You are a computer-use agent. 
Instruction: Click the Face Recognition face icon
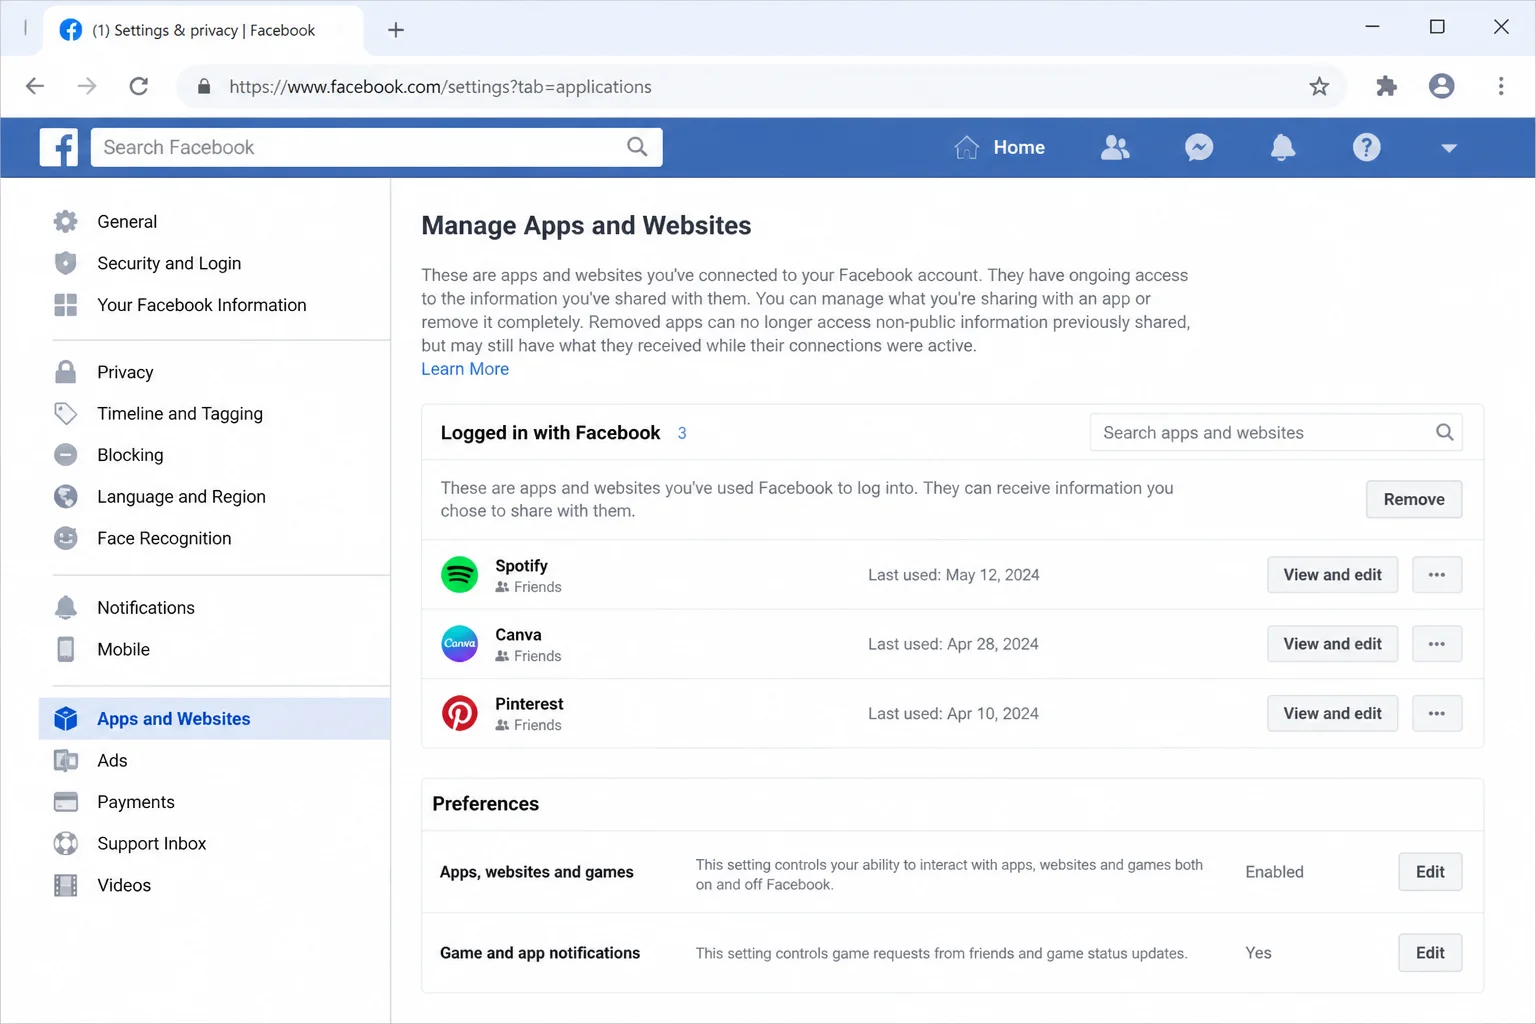tap(66, 538)
